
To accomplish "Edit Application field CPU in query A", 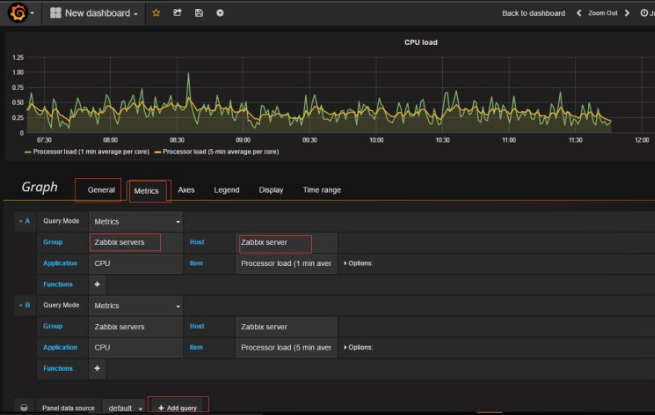I will pyautogui.click(x=136, y=263).
